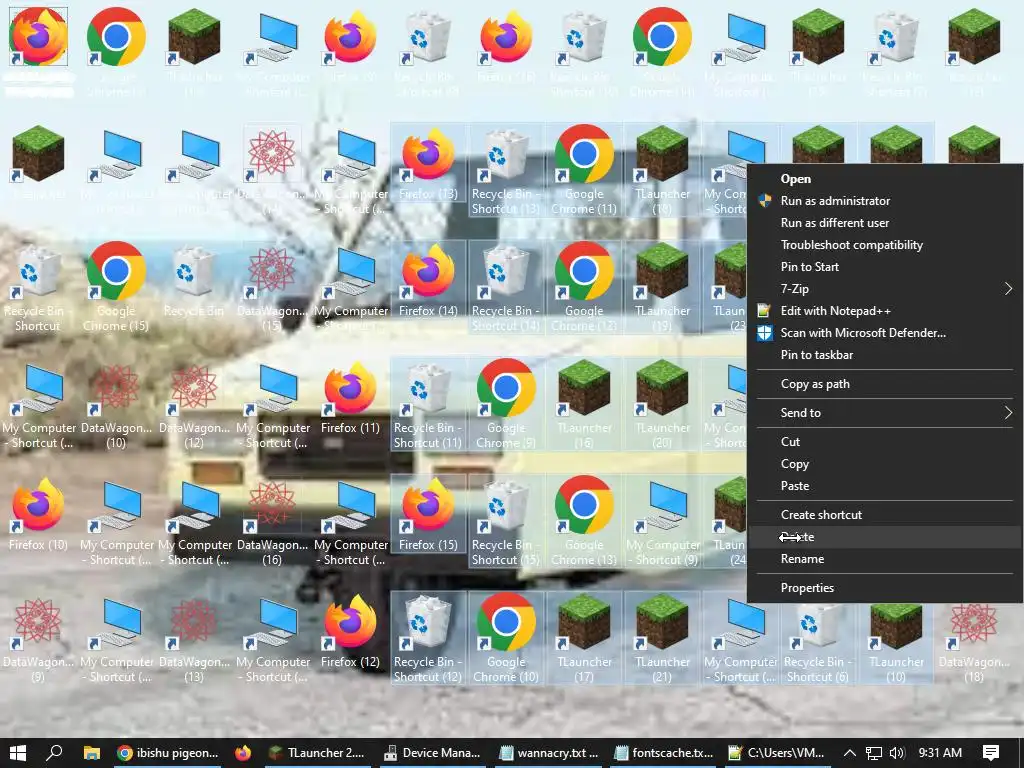Choose Run as administrator
Viewport: 1024px width, 768px height.
point(885,201)
